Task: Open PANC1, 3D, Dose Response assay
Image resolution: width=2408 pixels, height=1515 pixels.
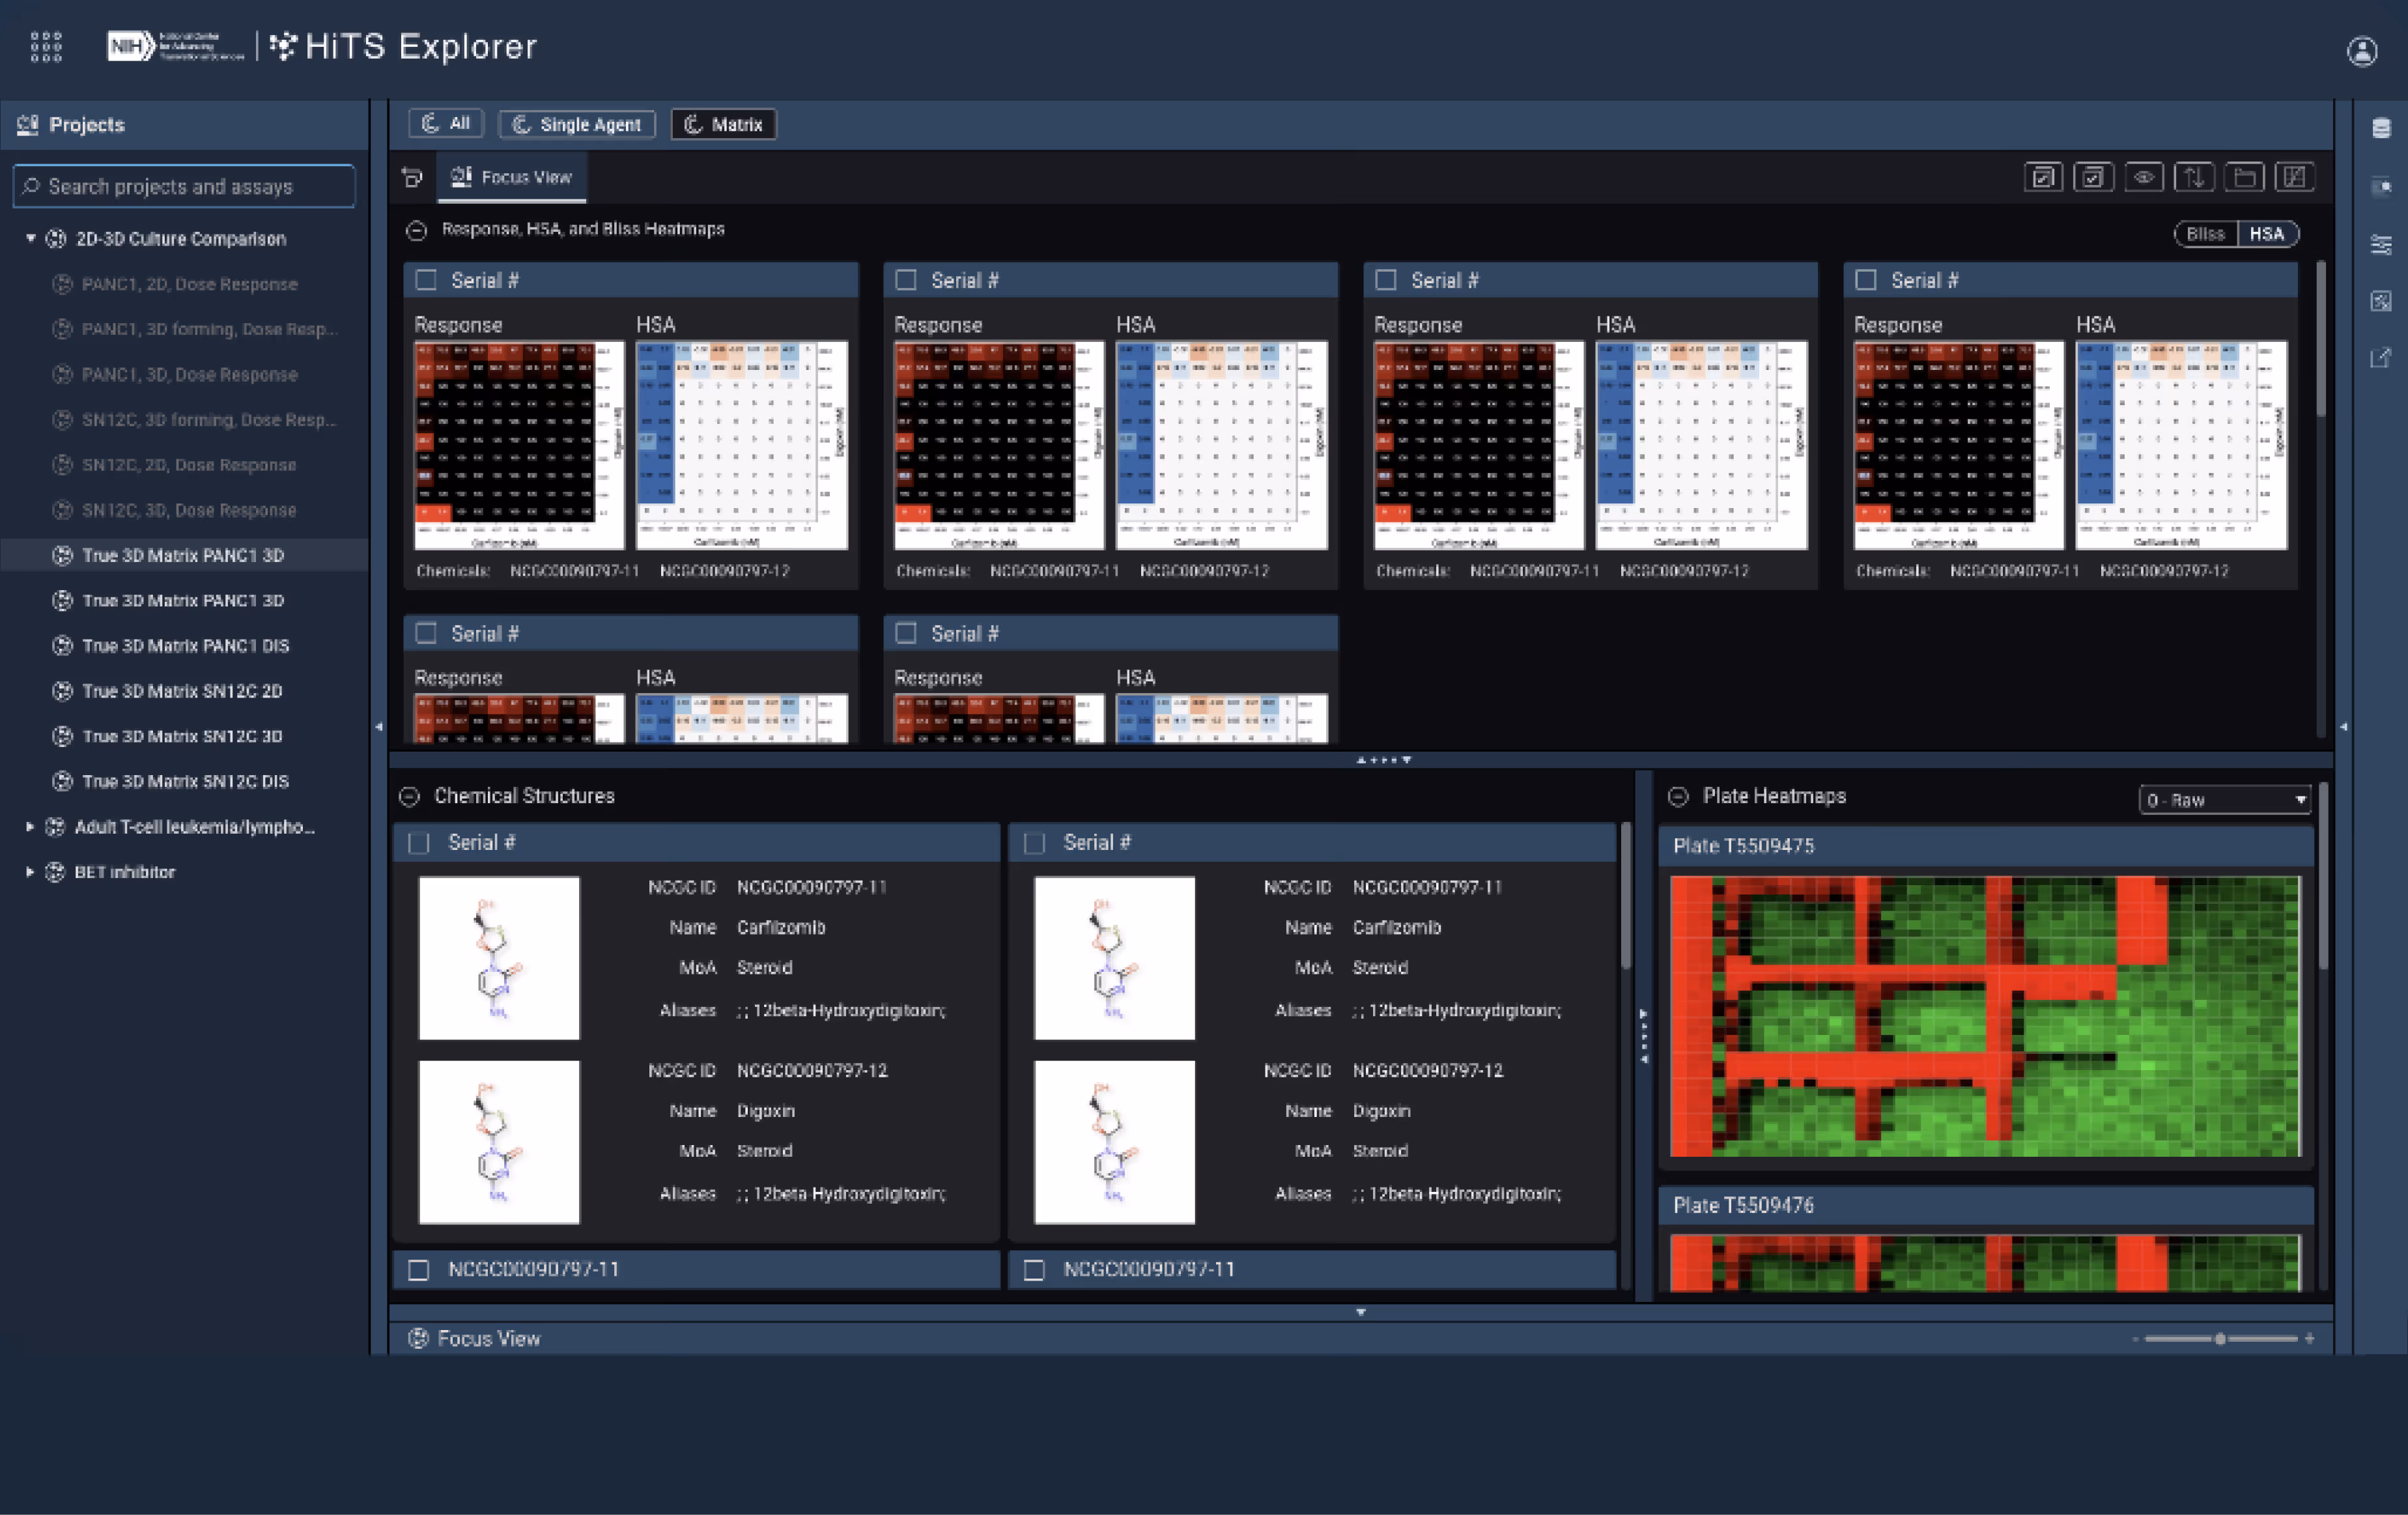Action: click(189, 375)
